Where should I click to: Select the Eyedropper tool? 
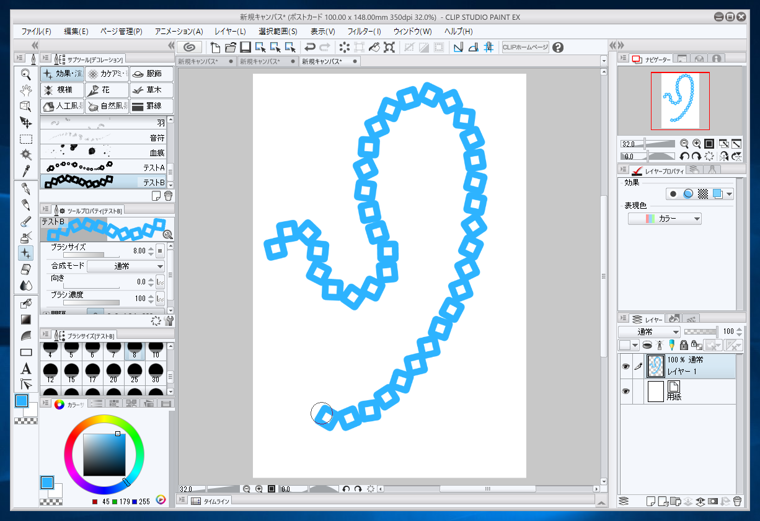click(26, 171)
